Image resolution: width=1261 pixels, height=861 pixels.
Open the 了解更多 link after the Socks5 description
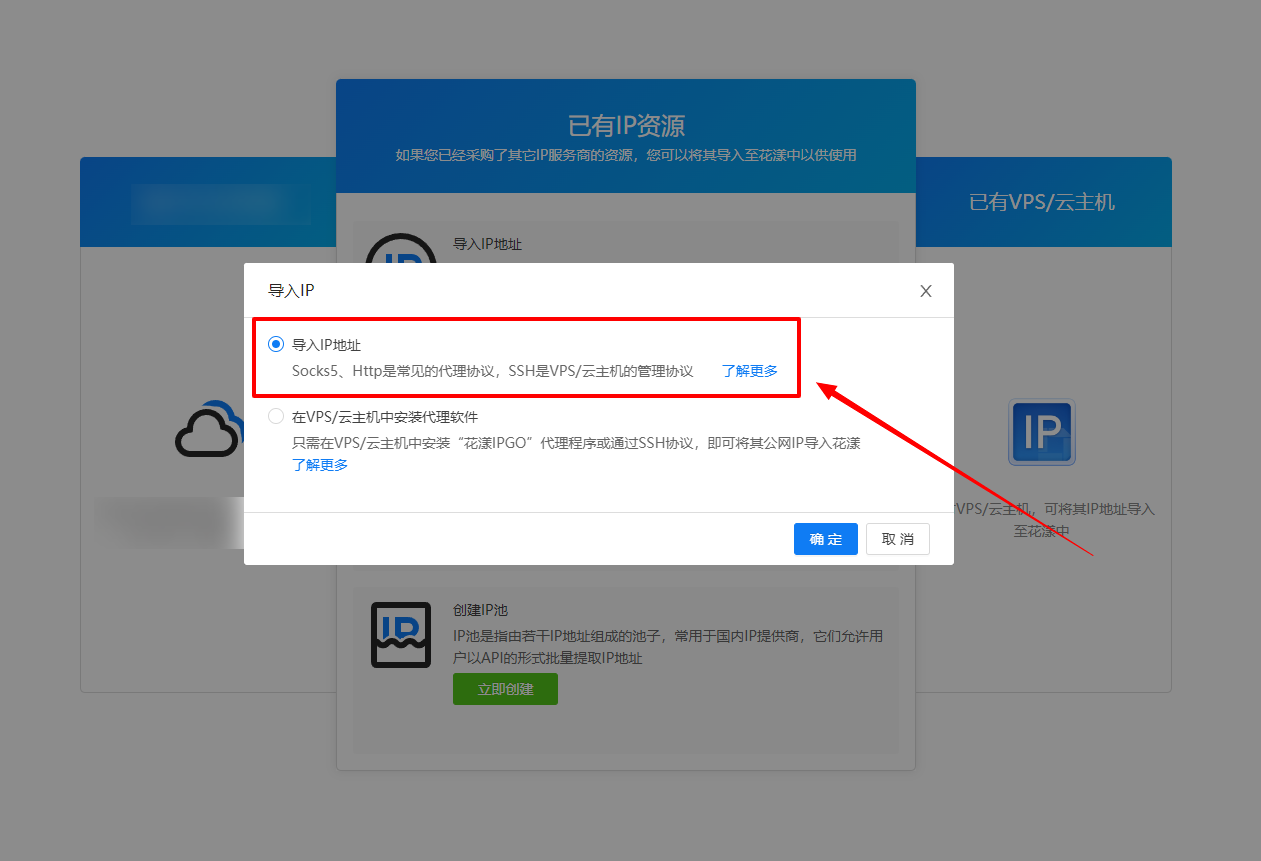point(749,369)
